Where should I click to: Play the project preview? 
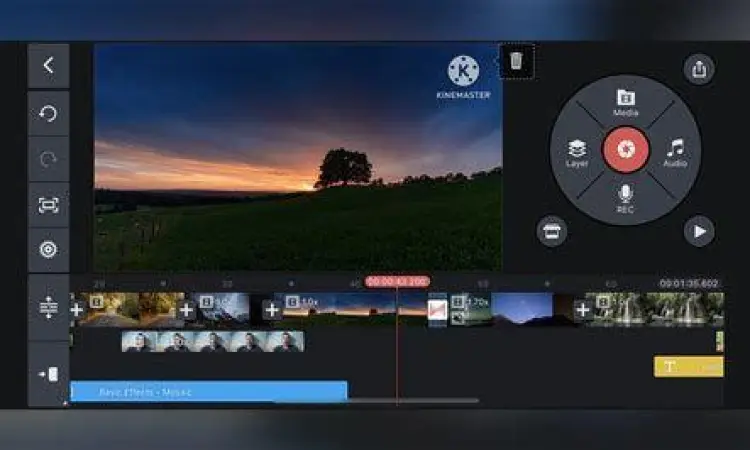coord(699,231)
